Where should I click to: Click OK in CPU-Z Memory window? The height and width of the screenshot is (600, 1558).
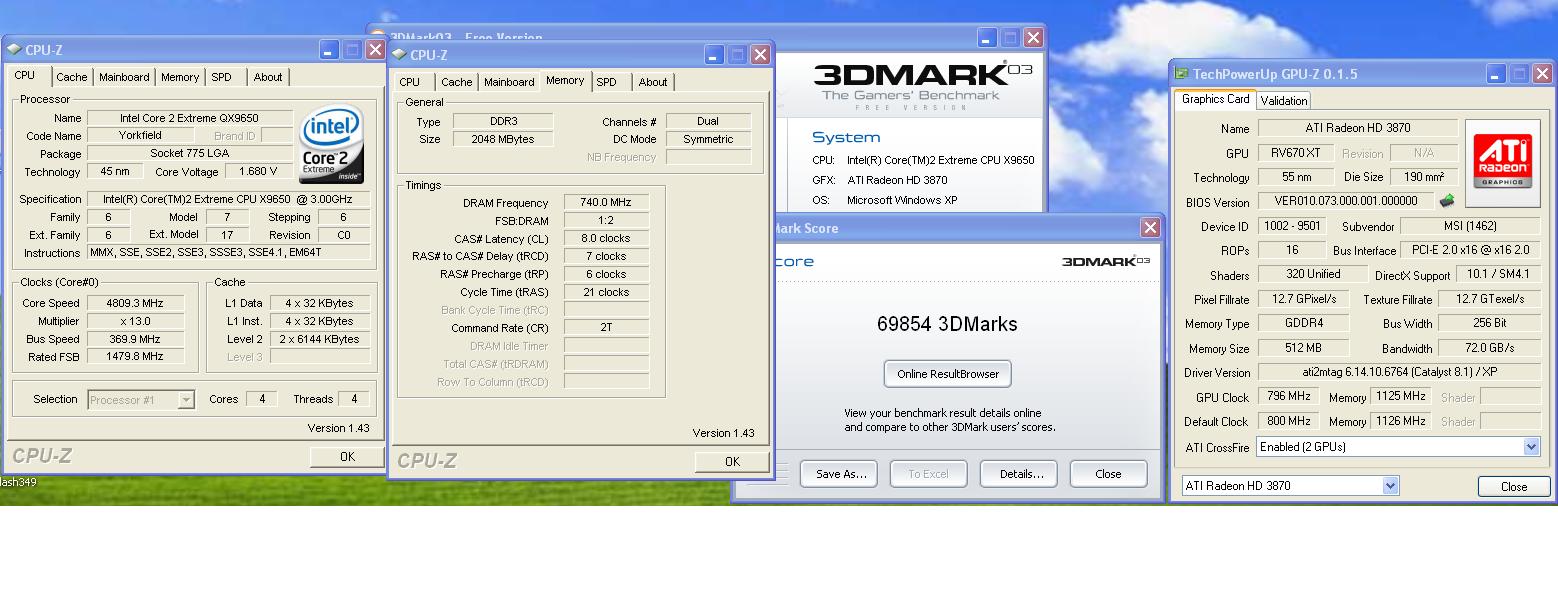[x=732, y=461]
